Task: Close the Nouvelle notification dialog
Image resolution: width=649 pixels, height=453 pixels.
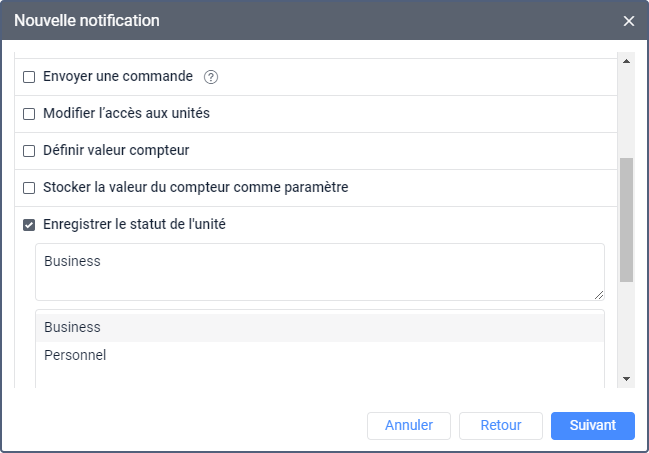Action: [629, 21]
